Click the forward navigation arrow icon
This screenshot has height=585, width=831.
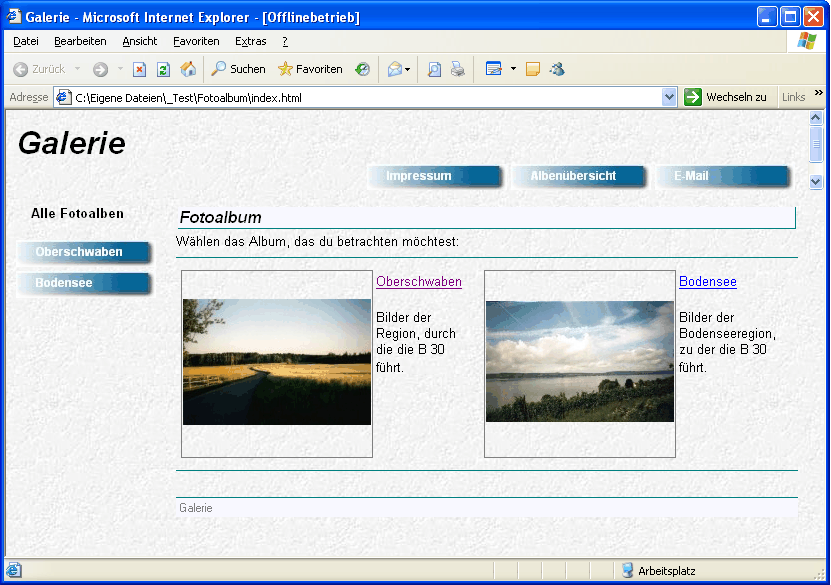[x=100, y=69]
